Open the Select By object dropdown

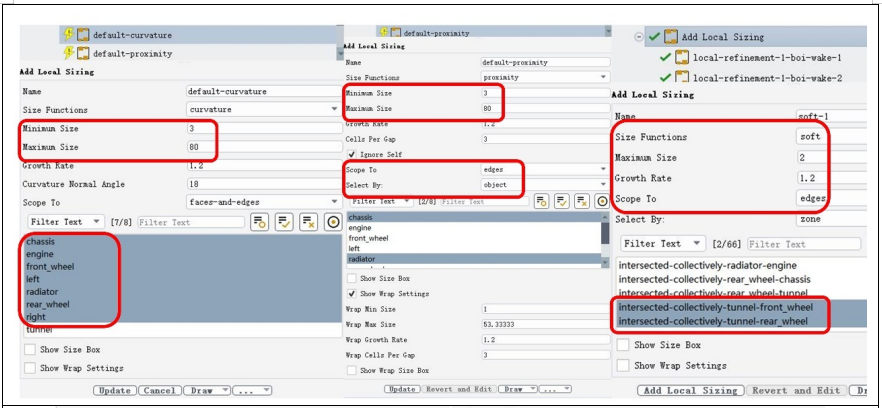click(x=545, y=184)
